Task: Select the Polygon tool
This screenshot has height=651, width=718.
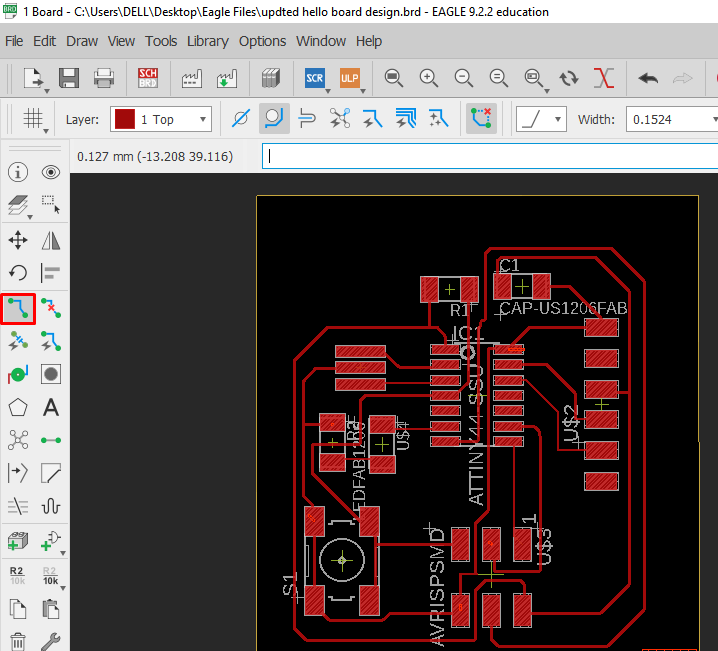Action: point(18,407)
